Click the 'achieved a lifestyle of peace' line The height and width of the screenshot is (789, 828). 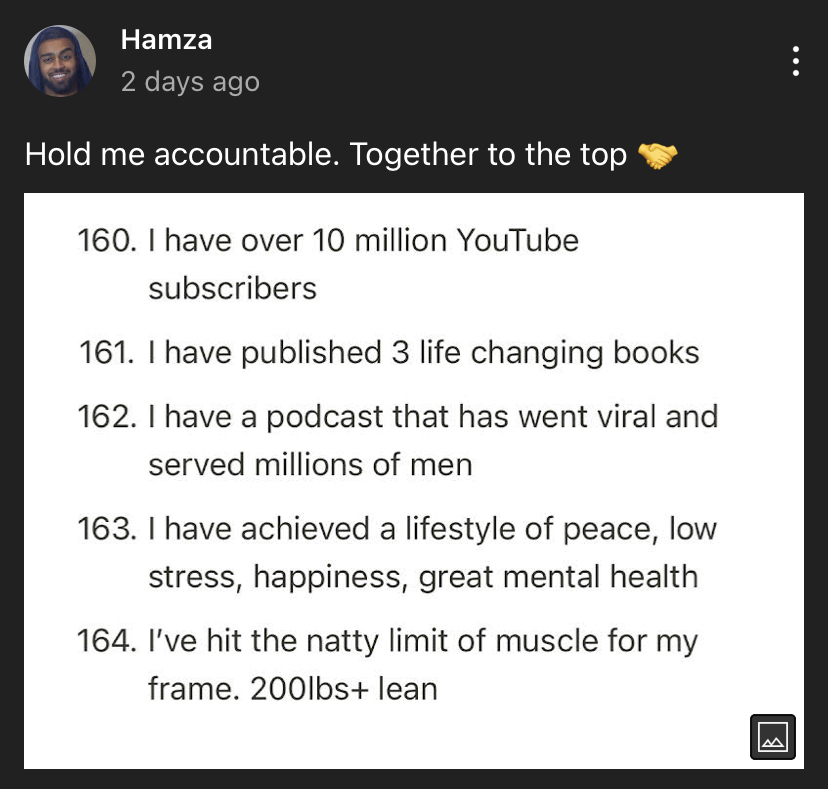432,529
